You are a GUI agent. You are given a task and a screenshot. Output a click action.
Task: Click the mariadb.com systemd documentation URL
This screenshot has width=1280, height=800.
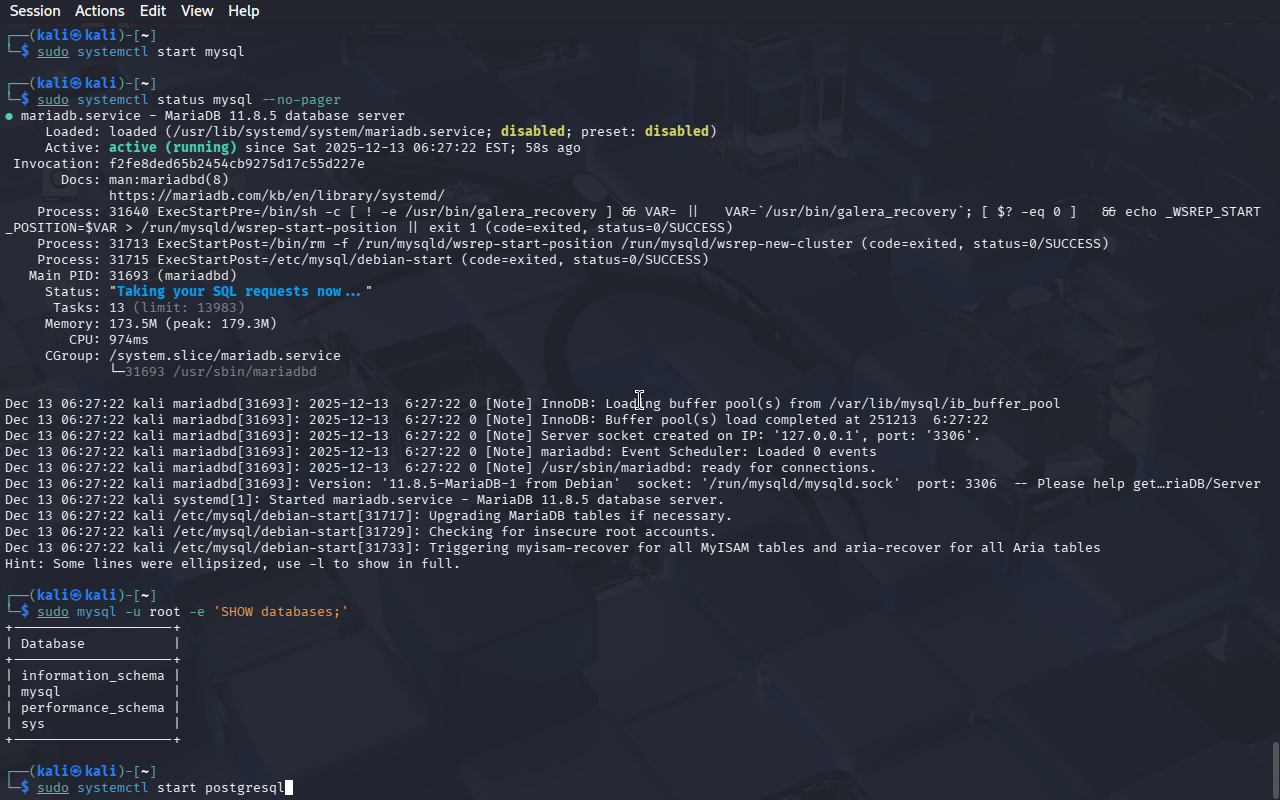tap(276, 195)
